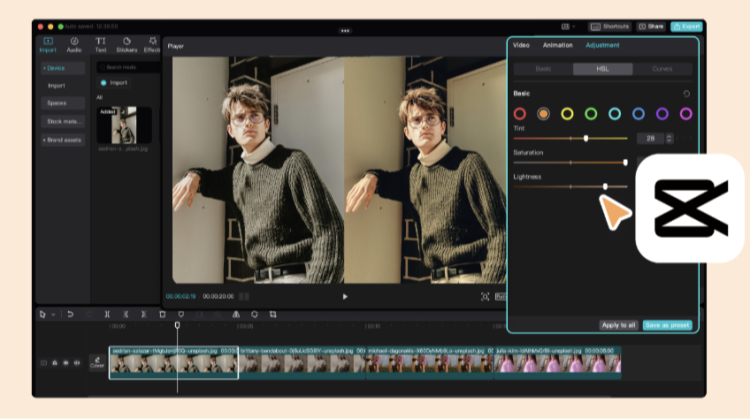Click Apply to all button

pos(618,325)
